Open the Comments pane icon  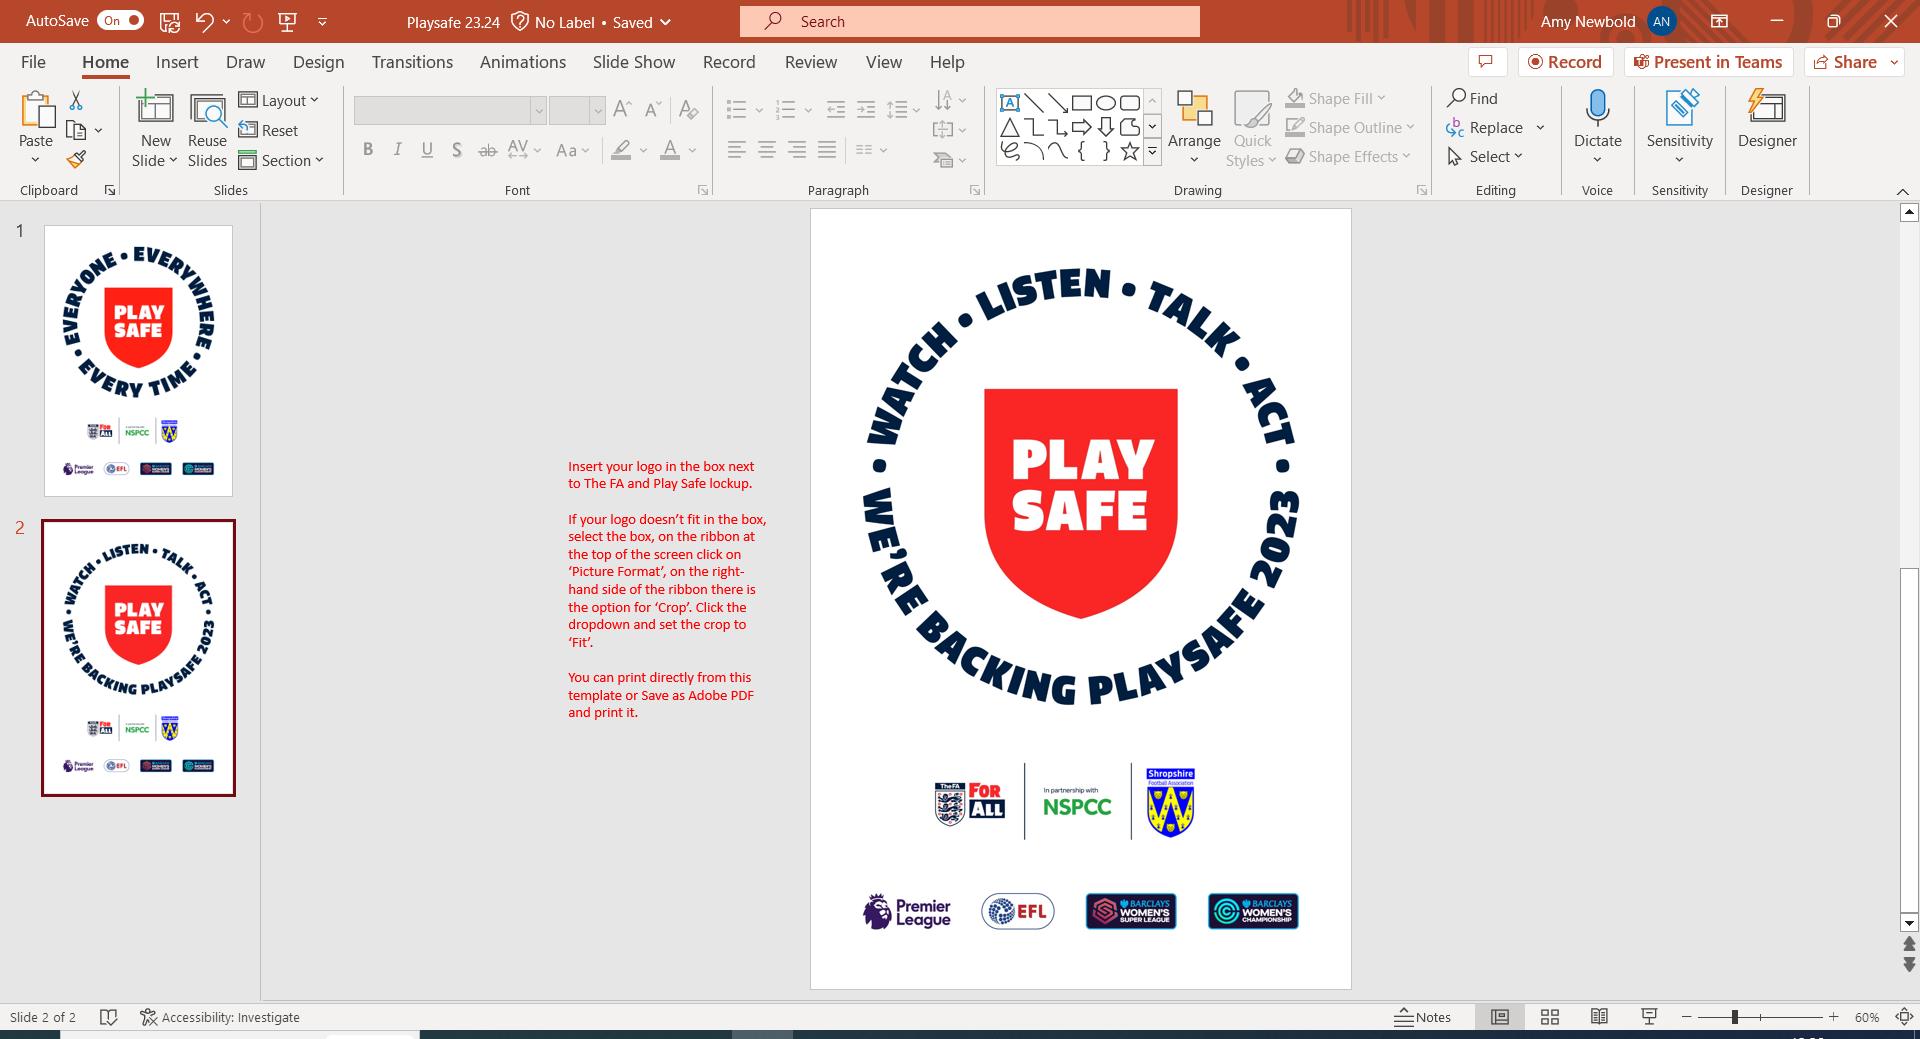(1486, 62)
